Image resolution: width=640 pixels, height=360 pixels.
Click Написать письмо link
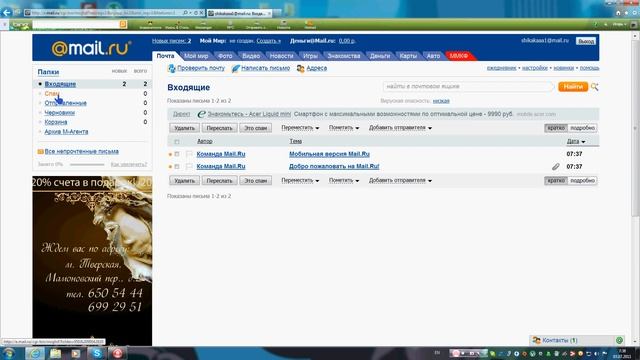pyautogui.click(x=265, y=68)
